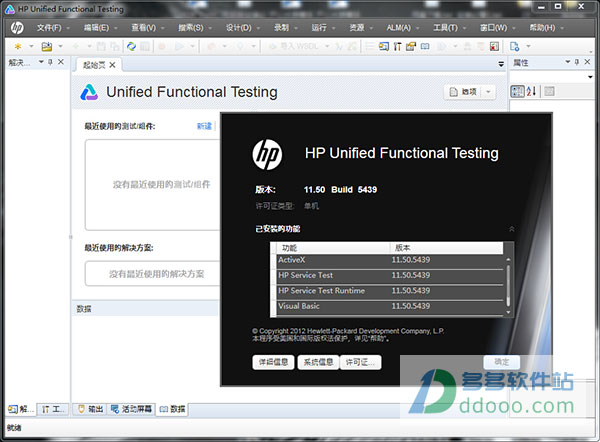Select the 起始页 document tab
600x442 pixels.
click(94, 65)
